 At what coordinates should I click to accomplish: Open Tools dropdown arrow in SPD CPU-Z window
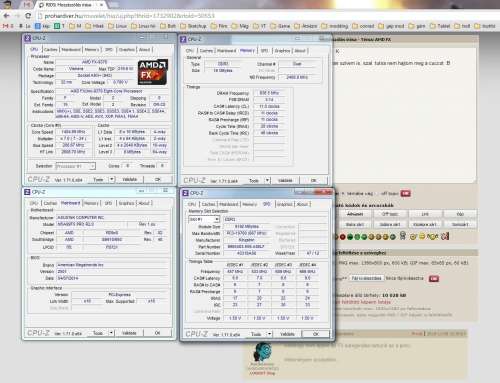point(269,334)
